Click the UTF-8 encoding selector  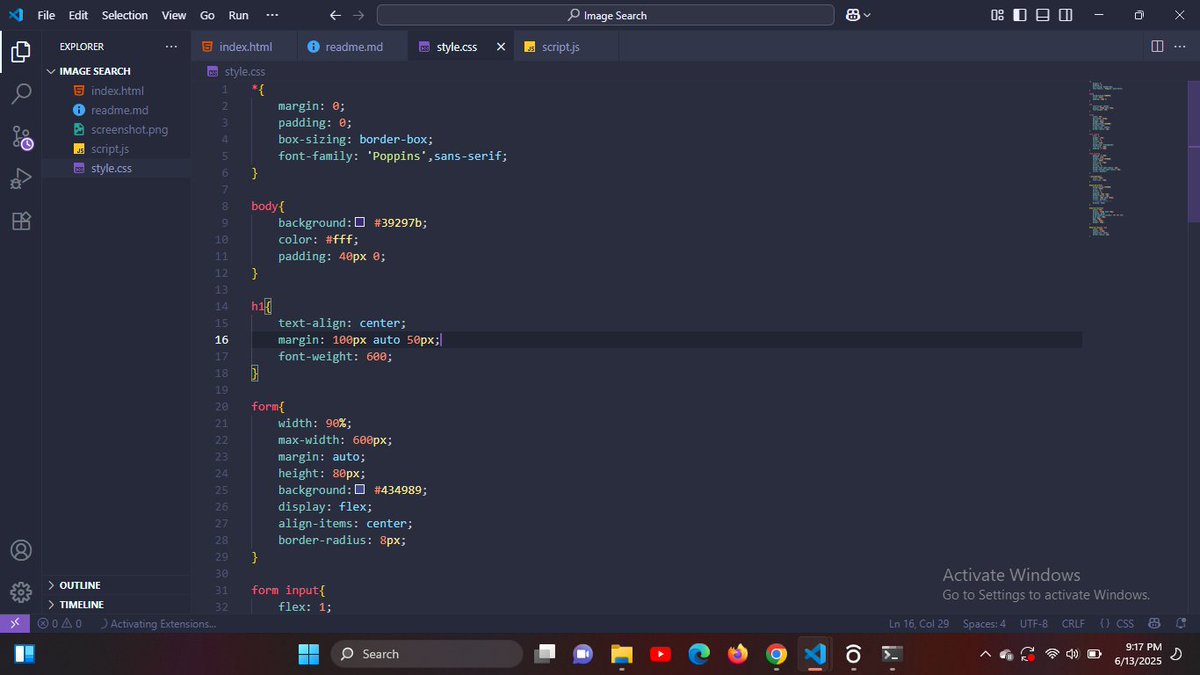pyautogui.click(x=1033, y=623)
